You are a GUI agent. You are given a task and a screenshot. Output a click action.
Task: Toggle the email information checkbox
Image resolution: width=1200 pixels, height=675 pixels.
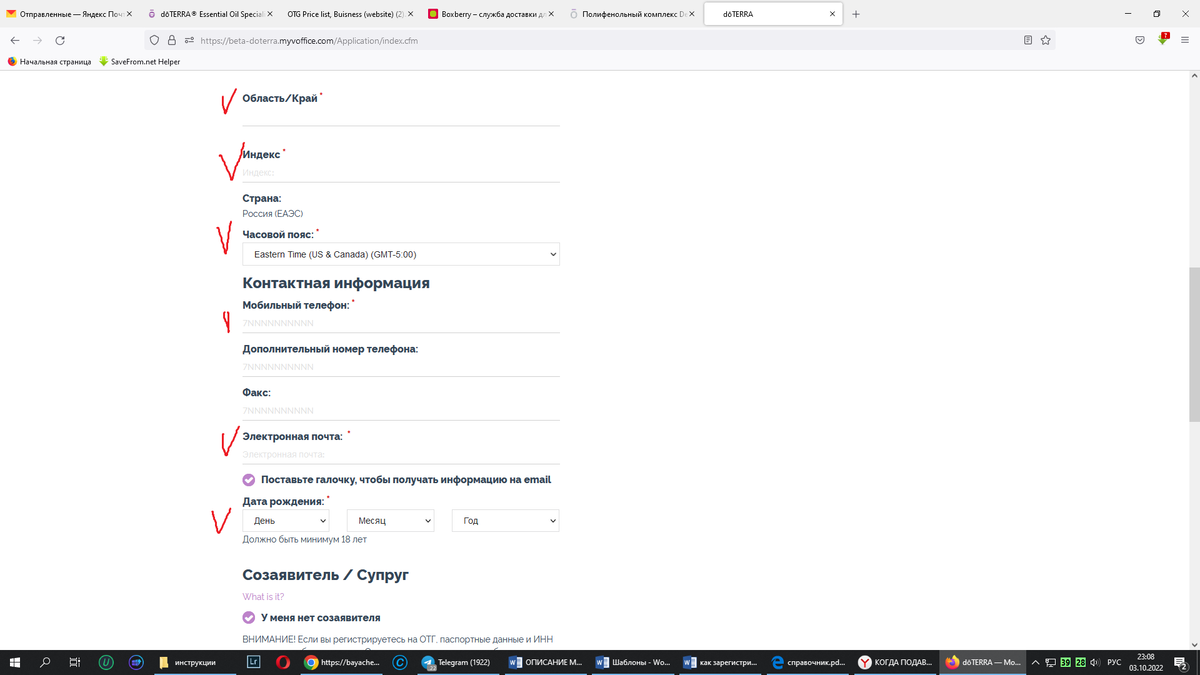point(249,480)
